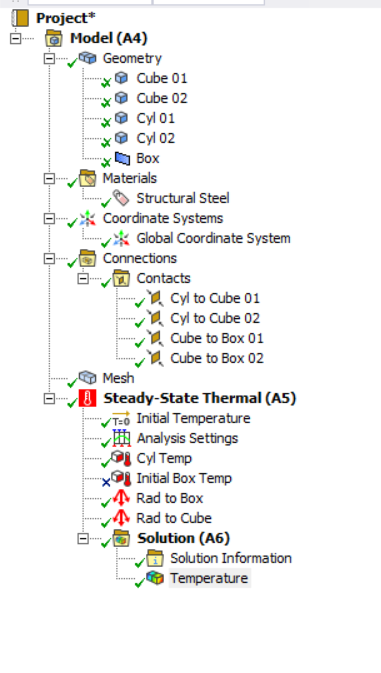Open Solution Information
The height and width of the screenshot is (673, 381).
(231, 558)
